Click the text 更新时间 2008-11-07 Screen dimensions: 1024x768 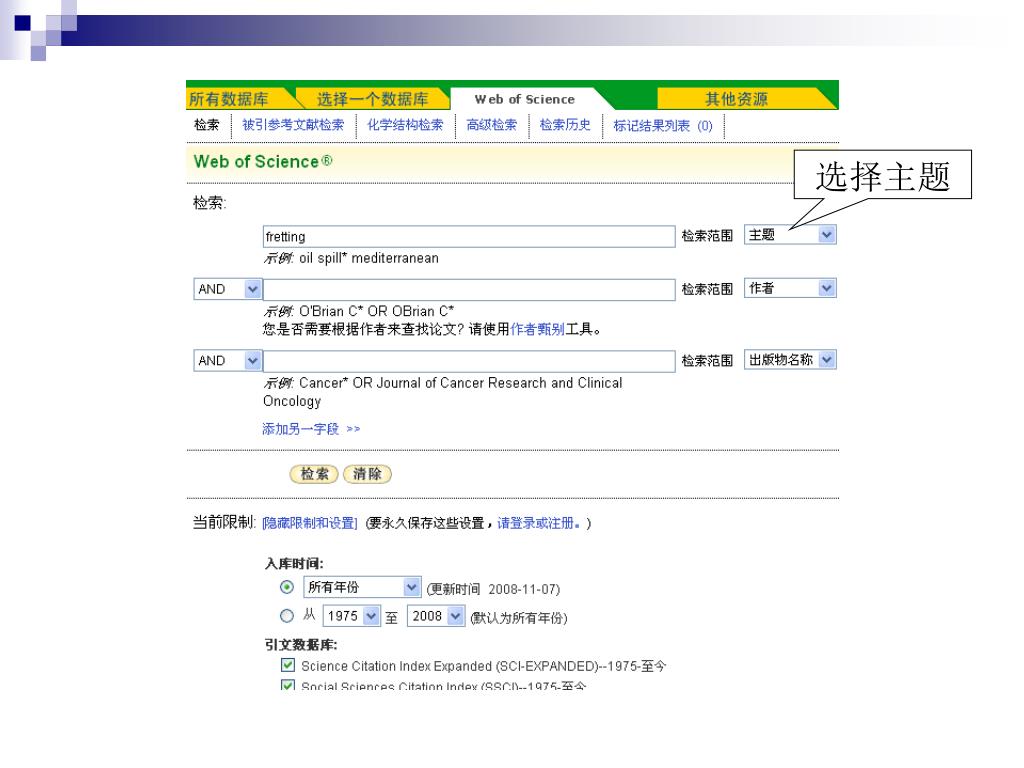[x=493, y=589]
